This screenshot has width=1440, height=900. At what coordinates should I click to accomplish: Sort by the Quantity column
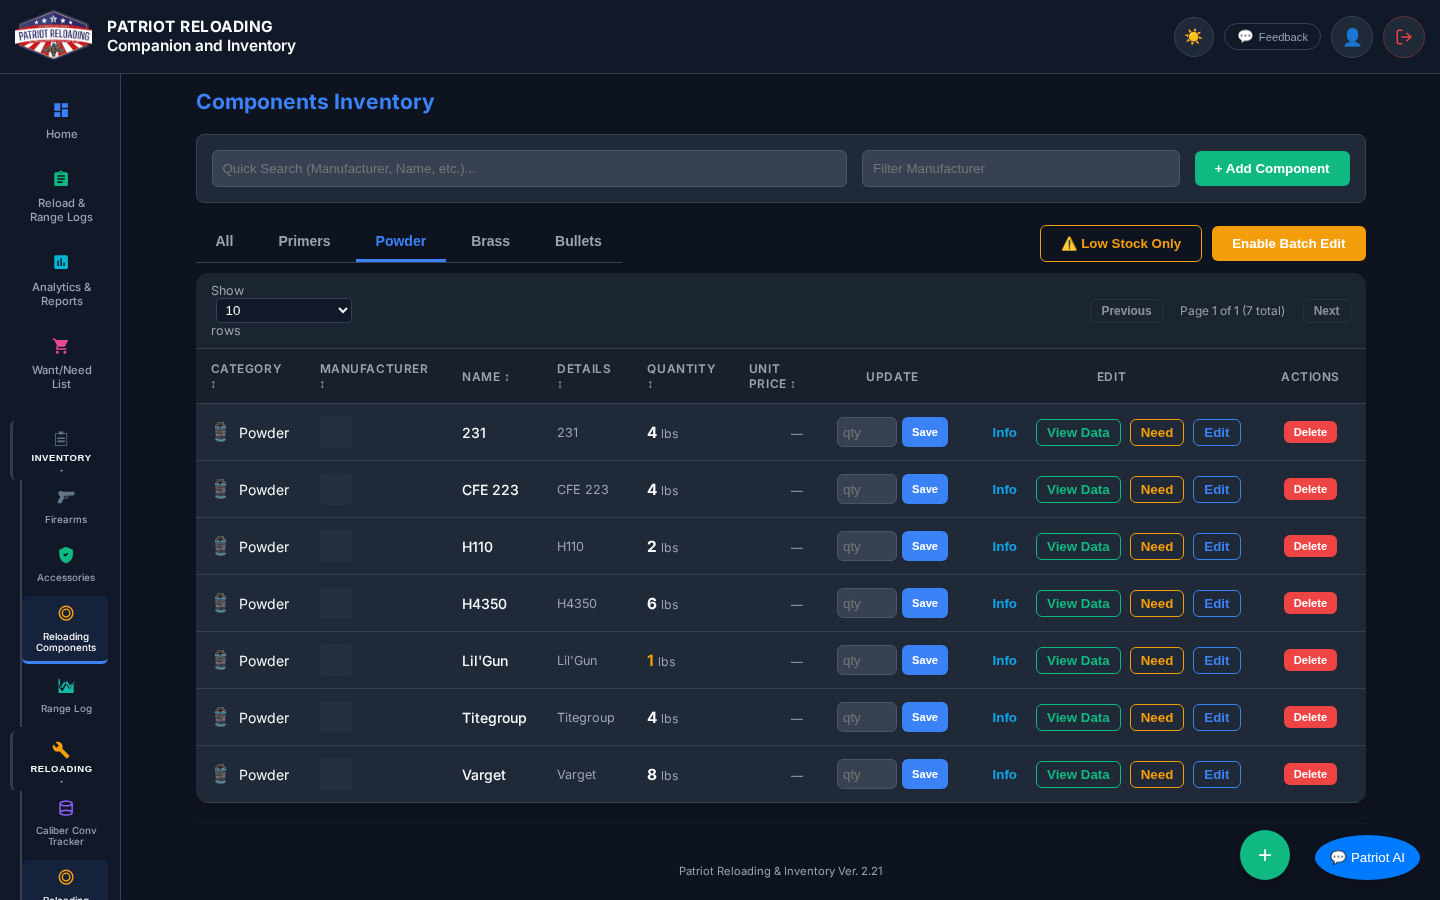[681, 376]
